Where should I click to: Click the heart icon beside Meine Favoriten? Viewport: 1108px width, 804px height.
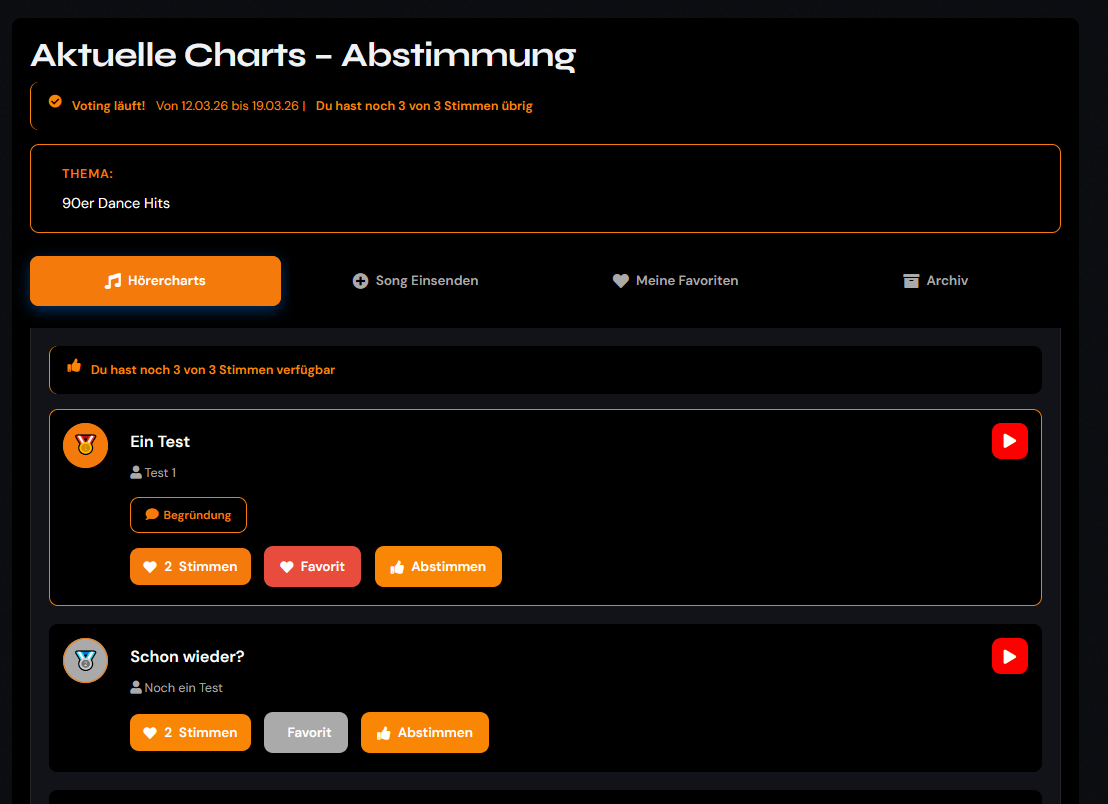coord(620,281)
